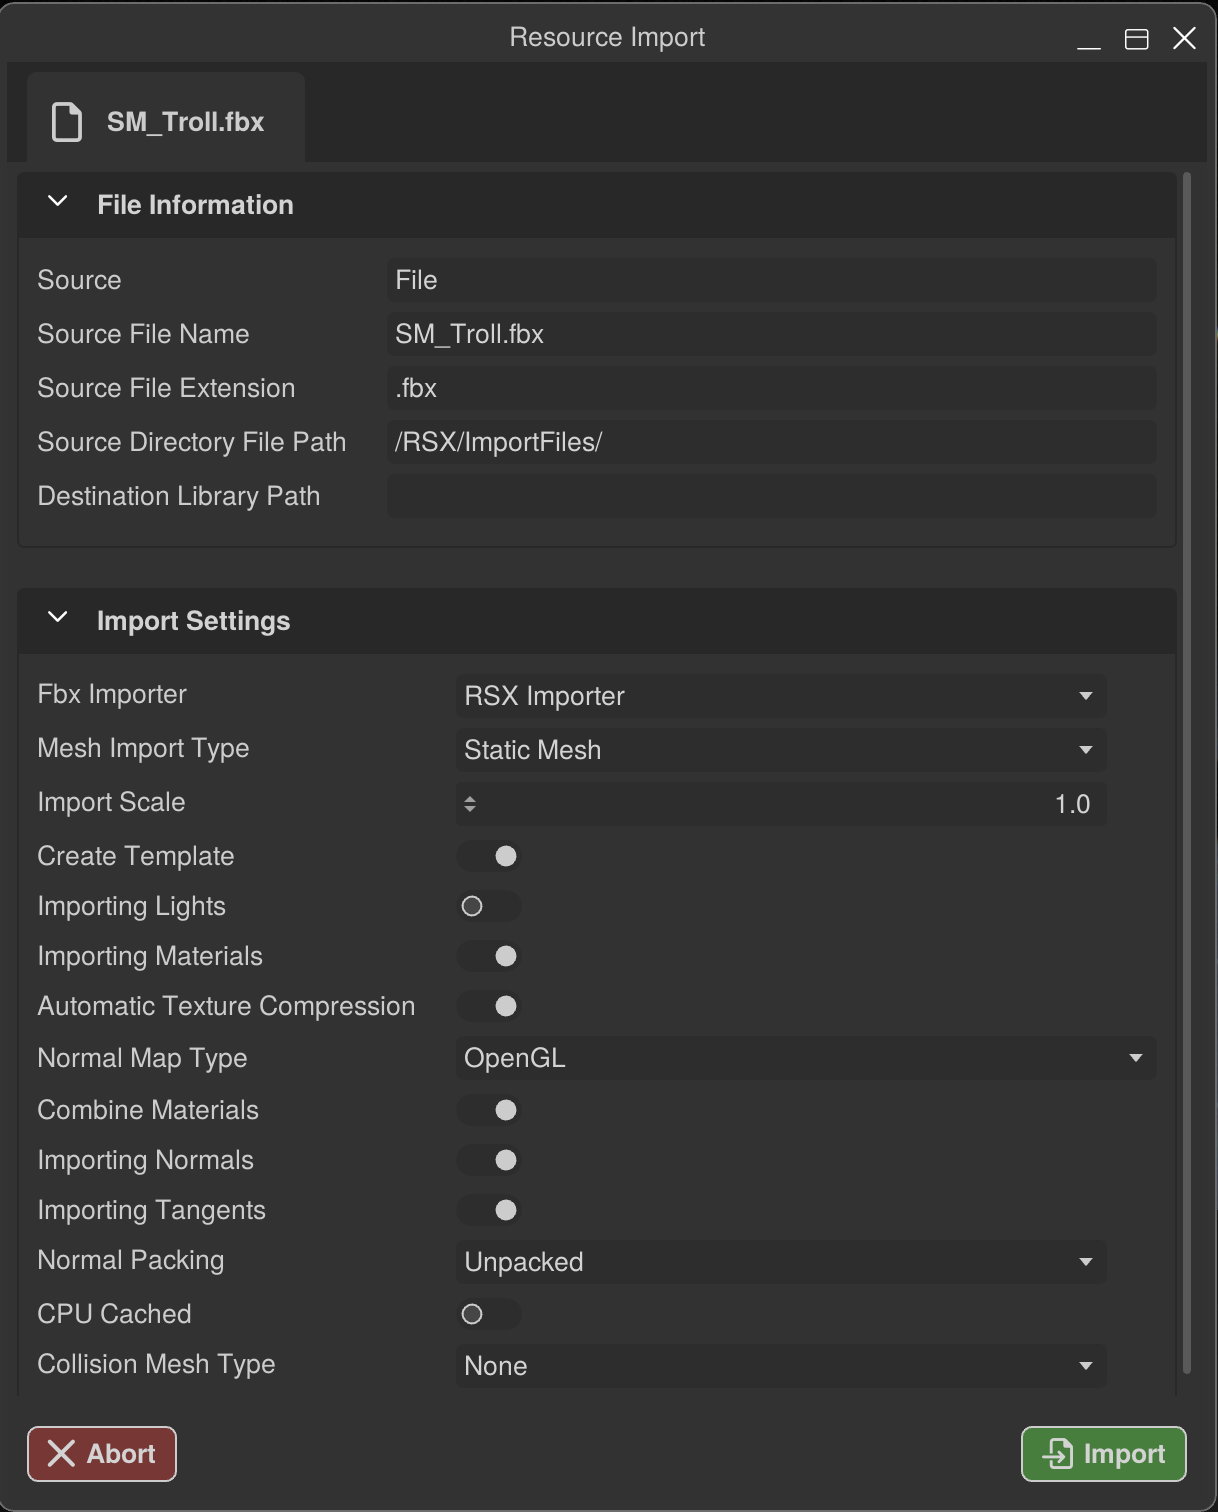Enable the Importing Lights toggle
The image size is (1218, 1512).
[x=489, y=906]
